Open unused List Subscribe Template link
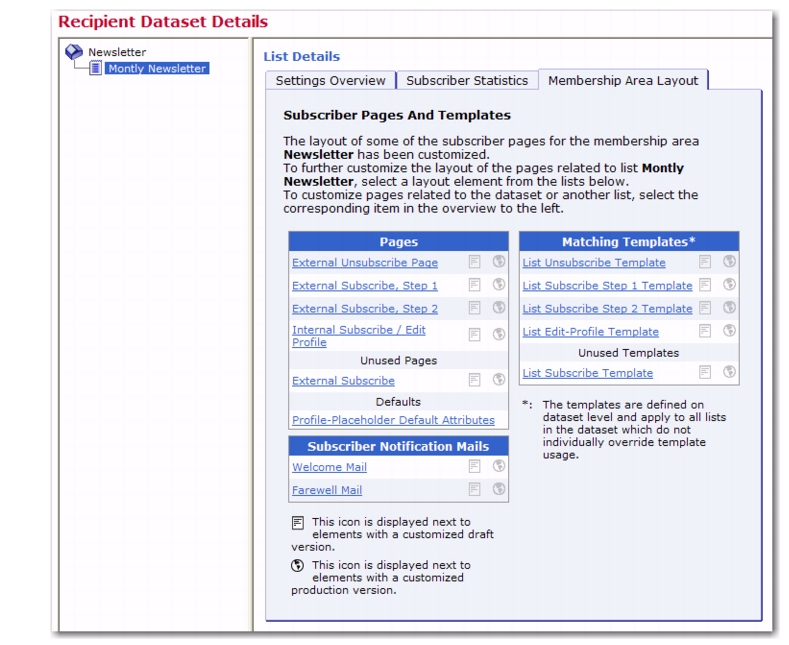The height and width of the screenshot is (645, 789). (588, 373)
